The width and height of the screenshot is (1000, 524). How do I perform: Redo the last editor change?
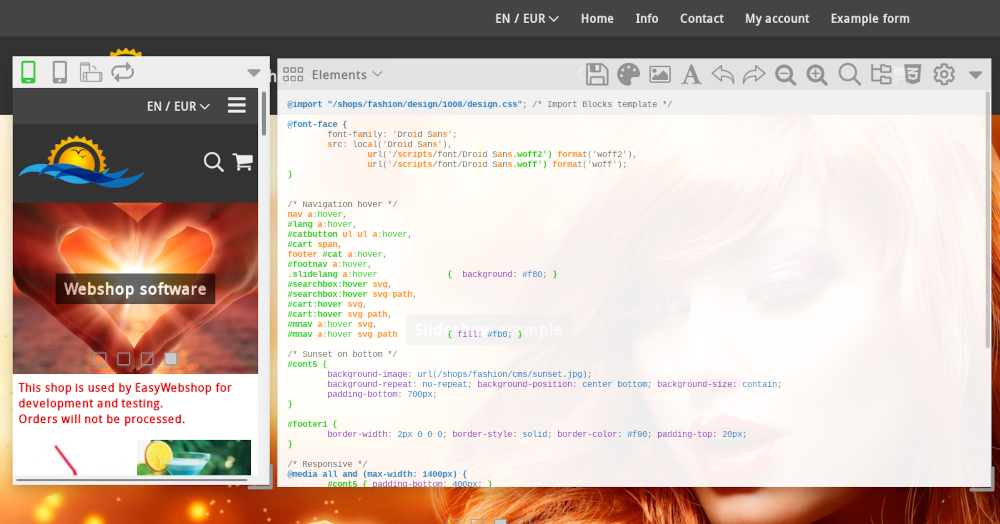coord(754,75)
